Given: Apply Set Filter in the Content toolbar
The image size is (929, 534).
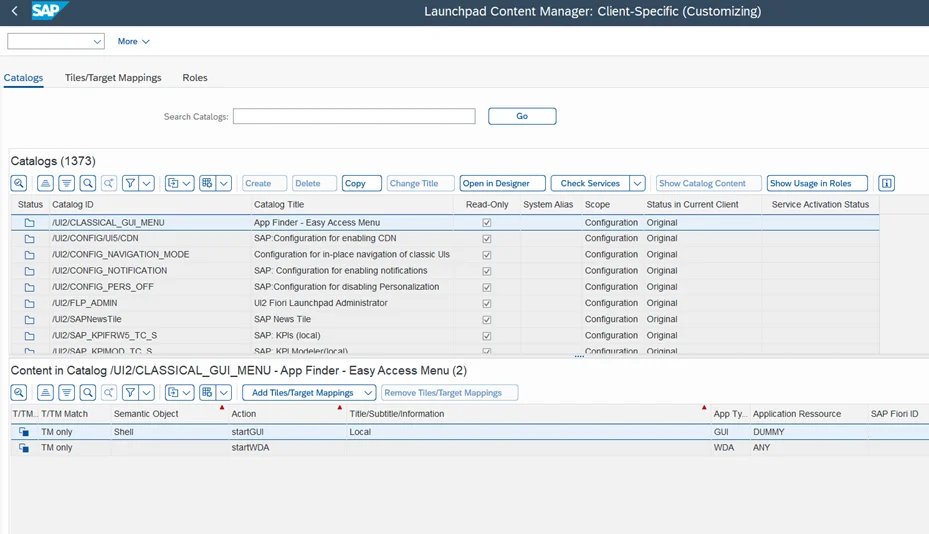Looking at the screenshot, I should [130, 392].
